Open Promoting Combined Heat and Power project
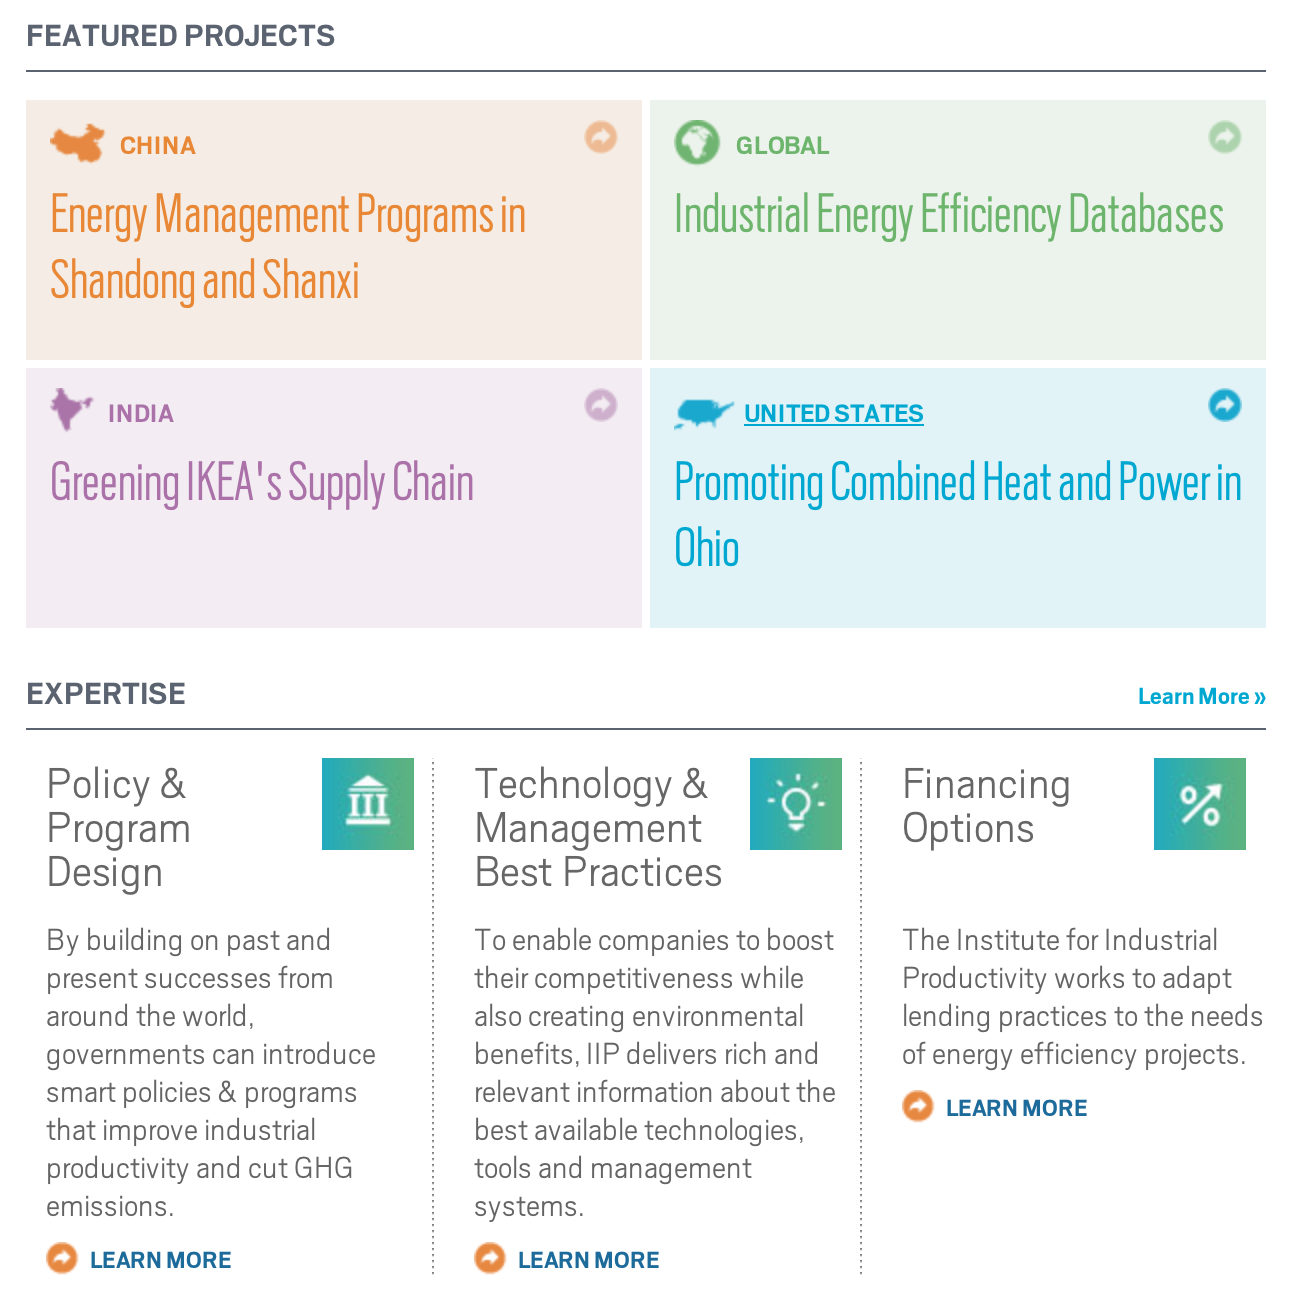The height and width of the screenshot is (1298, 1292). [958, 516]
